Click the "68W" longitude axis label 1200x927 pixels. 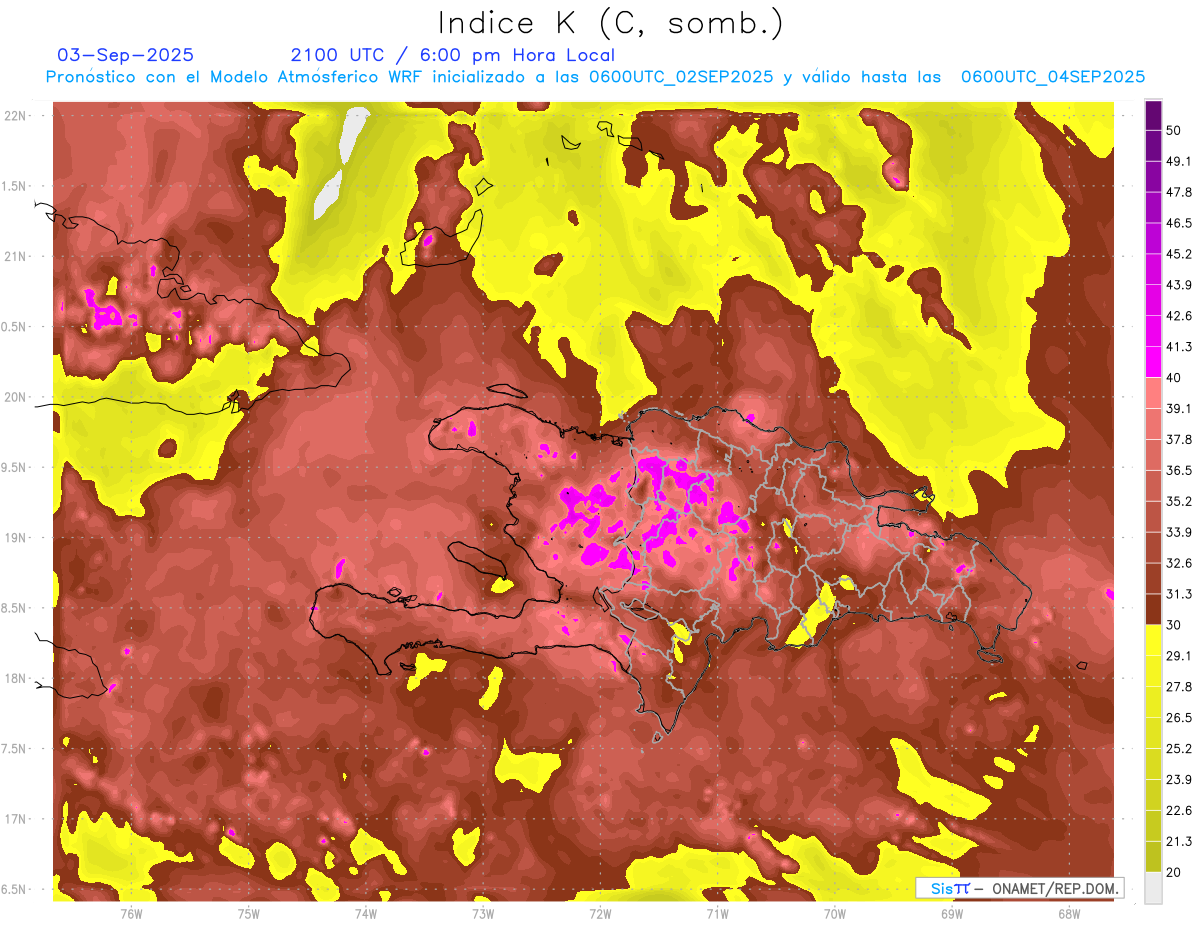pyautogui.click(x=1069, y=914)
